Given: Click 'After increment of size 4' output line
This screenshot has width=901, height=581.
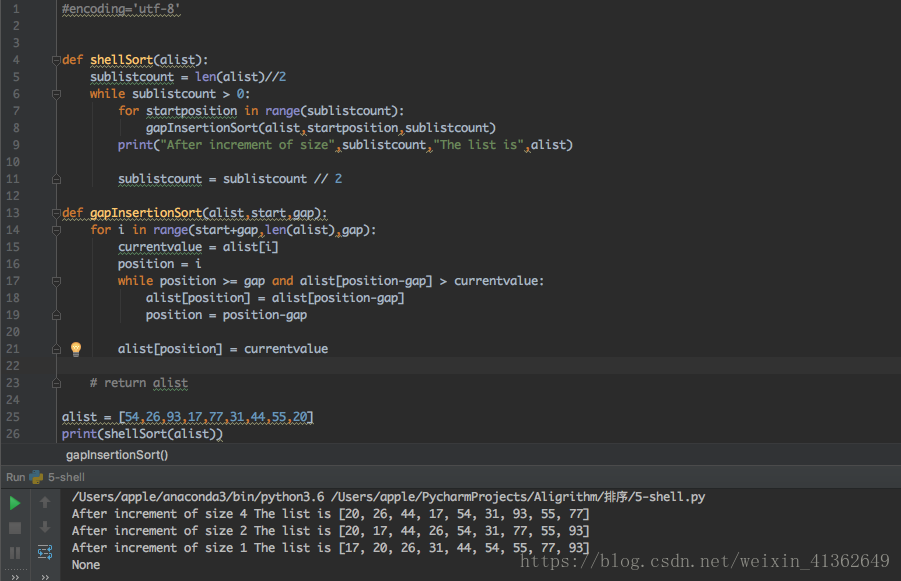Looking at the screenshot, I should tap(330, 514).
